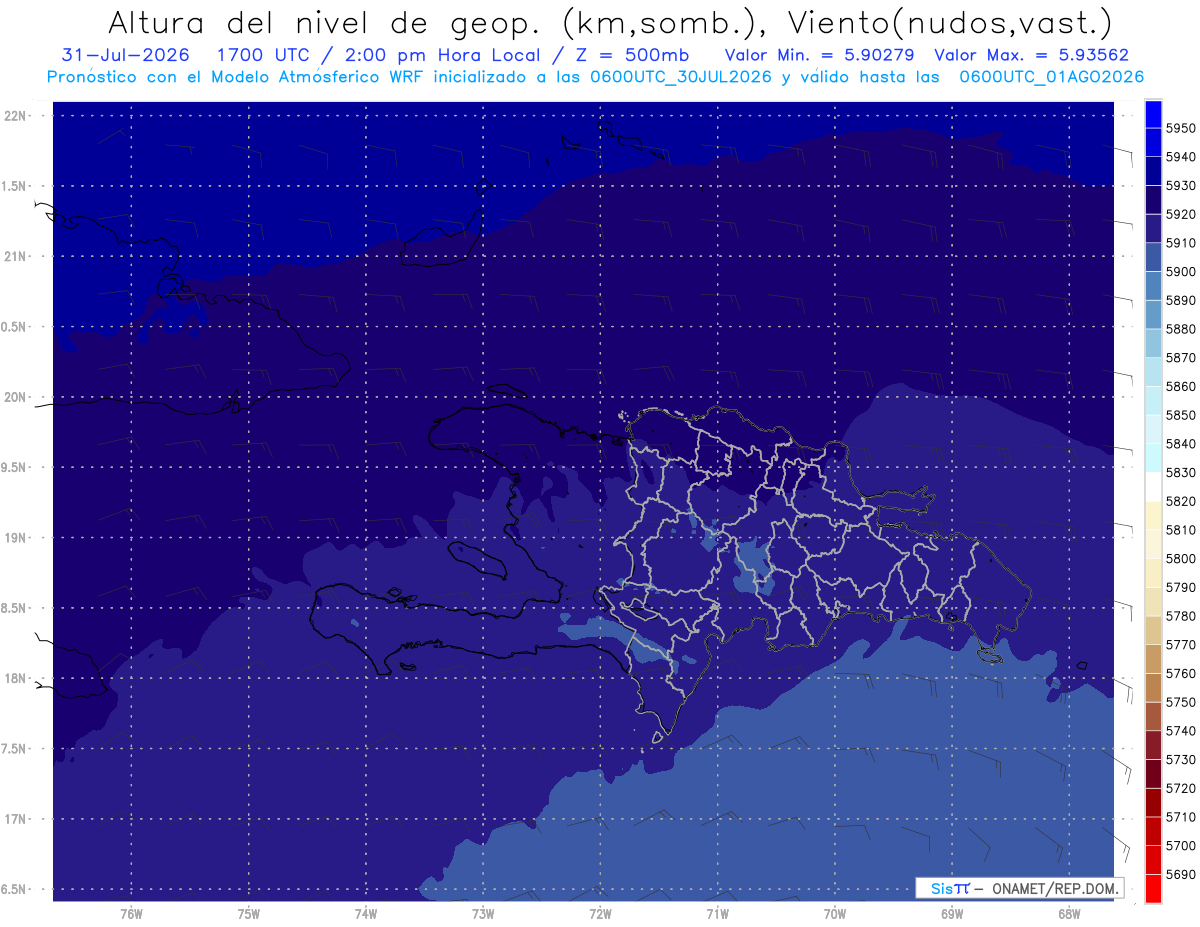1200x927 pixels.
Task: Click the 73W longitude axis label
Action: (x=483, y=913)
